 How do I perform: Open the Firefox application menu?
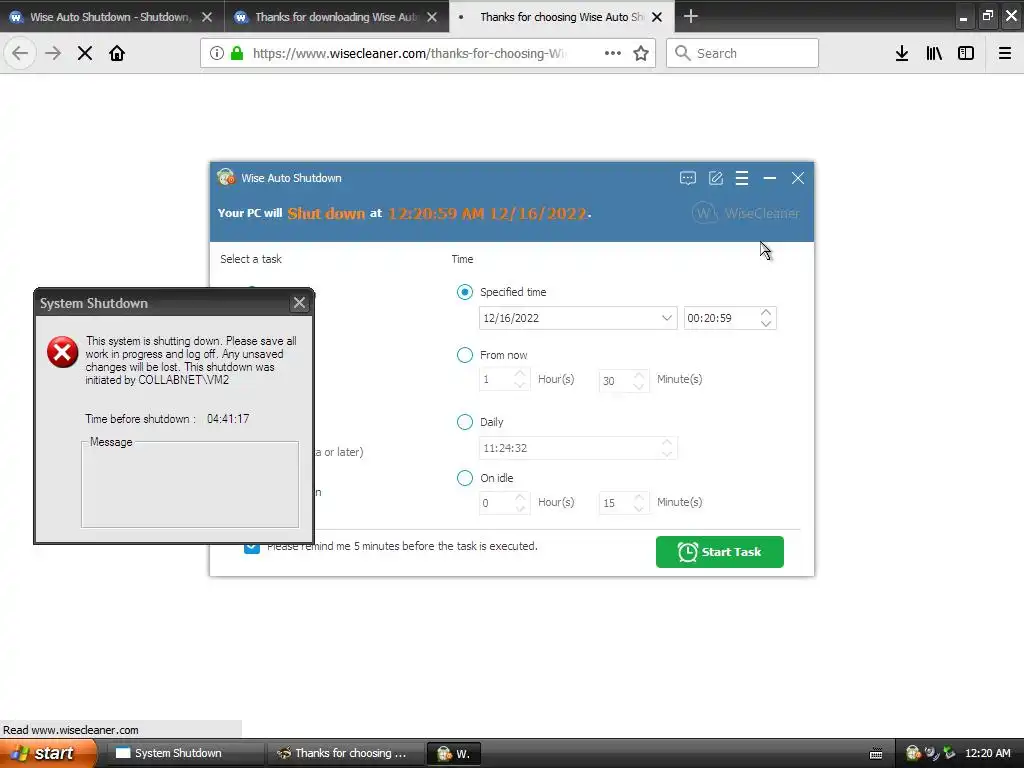[1005, 54]
